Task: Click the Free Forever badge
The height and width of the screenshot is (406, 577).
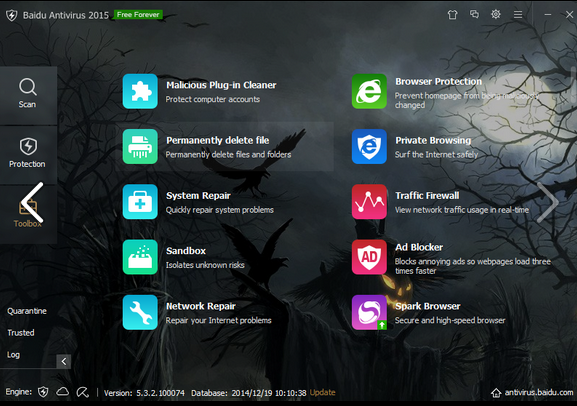Action: pyautogui.click(x=138, y=14)
